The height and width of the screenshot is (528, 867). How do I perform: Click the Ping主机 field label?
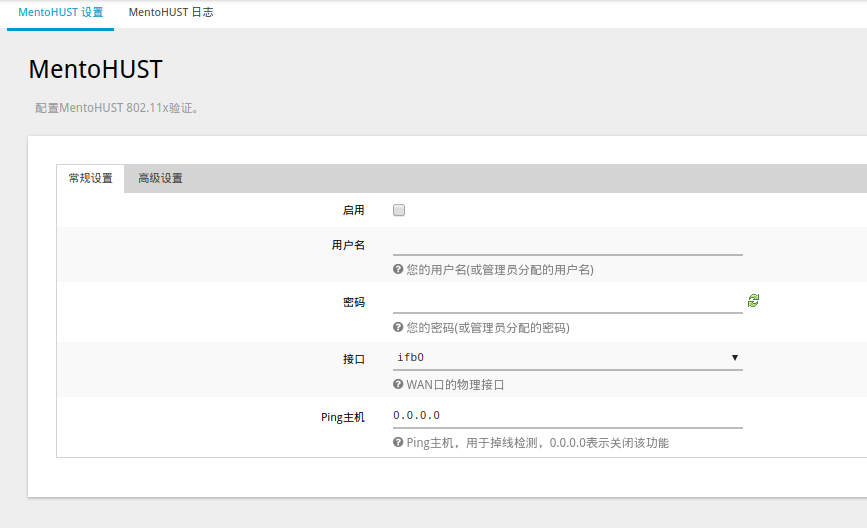click(343, 417)
